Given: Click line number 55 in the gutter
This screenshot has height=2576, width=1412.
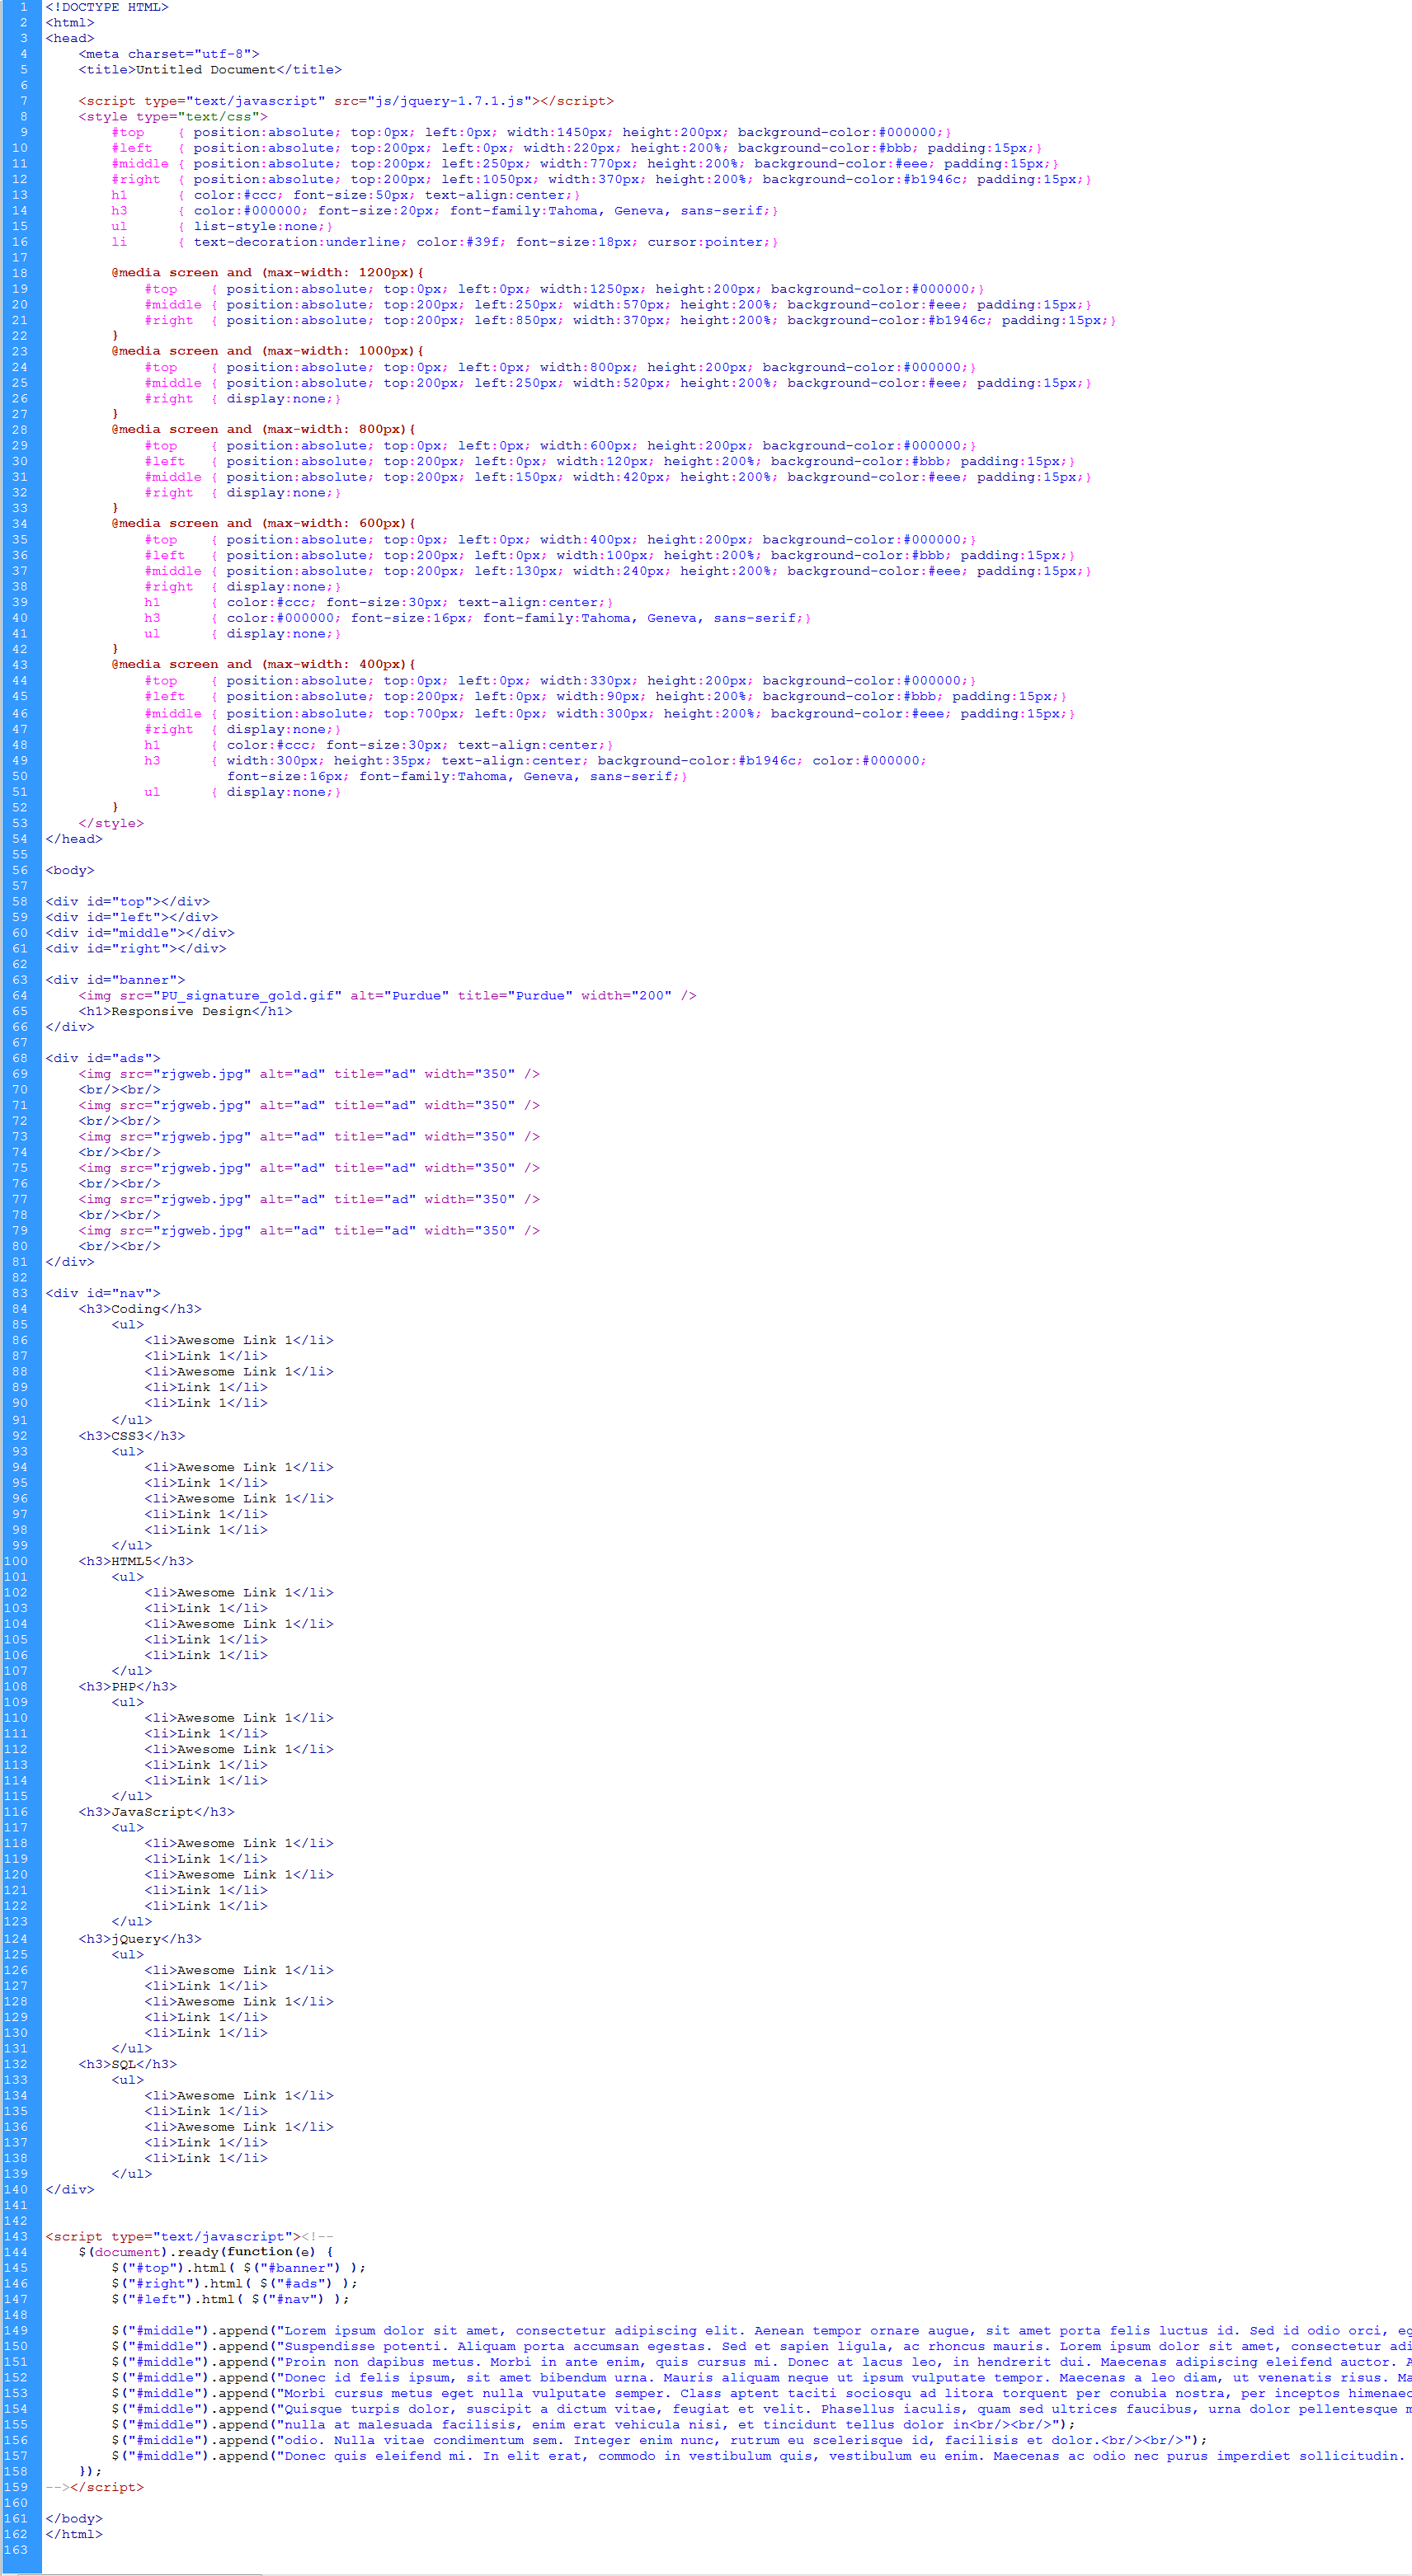Looking at the screenshot, I should point(20,855).
